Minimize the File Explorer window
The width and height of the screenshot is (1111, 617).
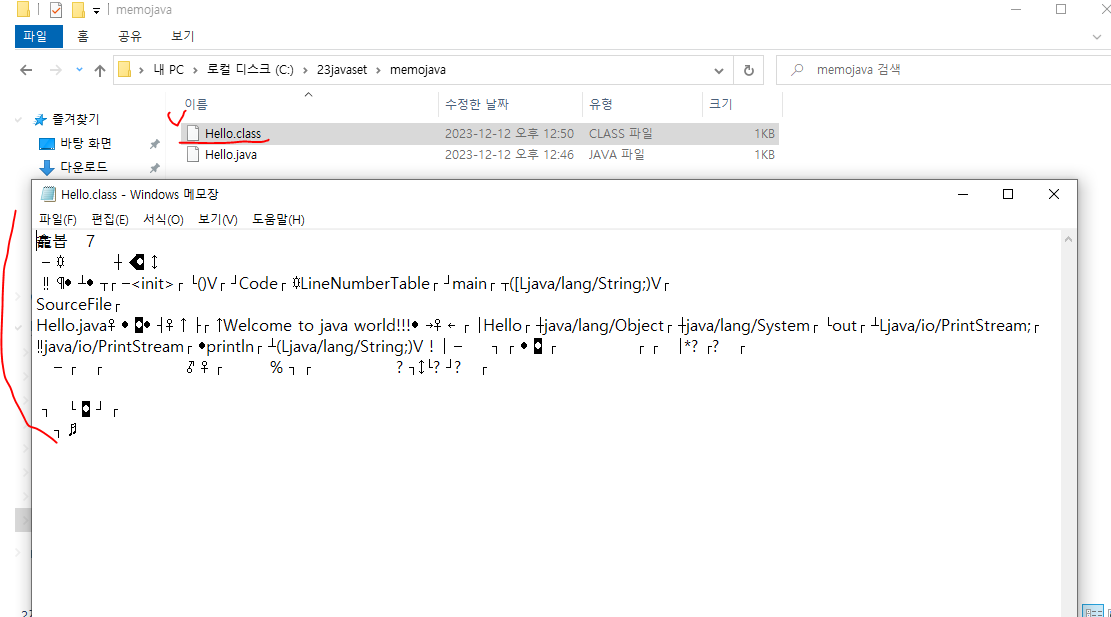(1016, 10)
